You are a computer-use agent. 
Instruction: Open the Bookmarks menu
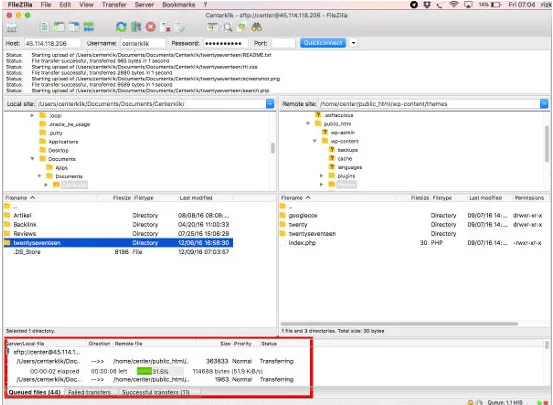[x=178, y=5]
